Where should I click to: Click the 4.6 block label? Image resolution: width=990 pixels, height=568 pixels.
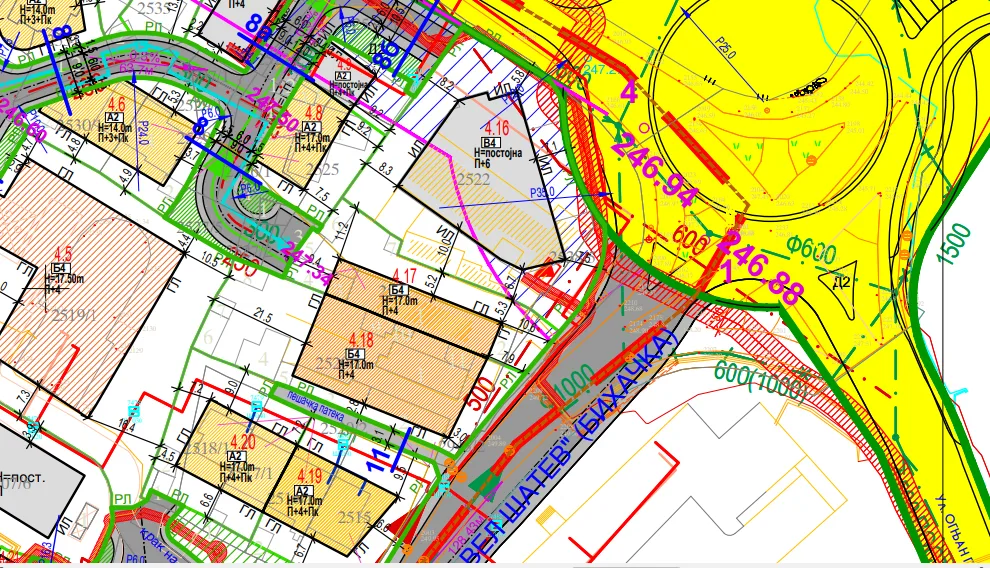point(117,104)
